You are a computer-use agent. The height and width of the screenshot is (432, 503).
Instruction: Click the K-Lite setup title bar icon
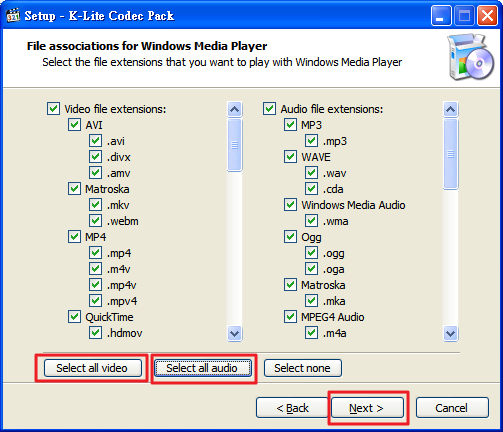[13, 15]
